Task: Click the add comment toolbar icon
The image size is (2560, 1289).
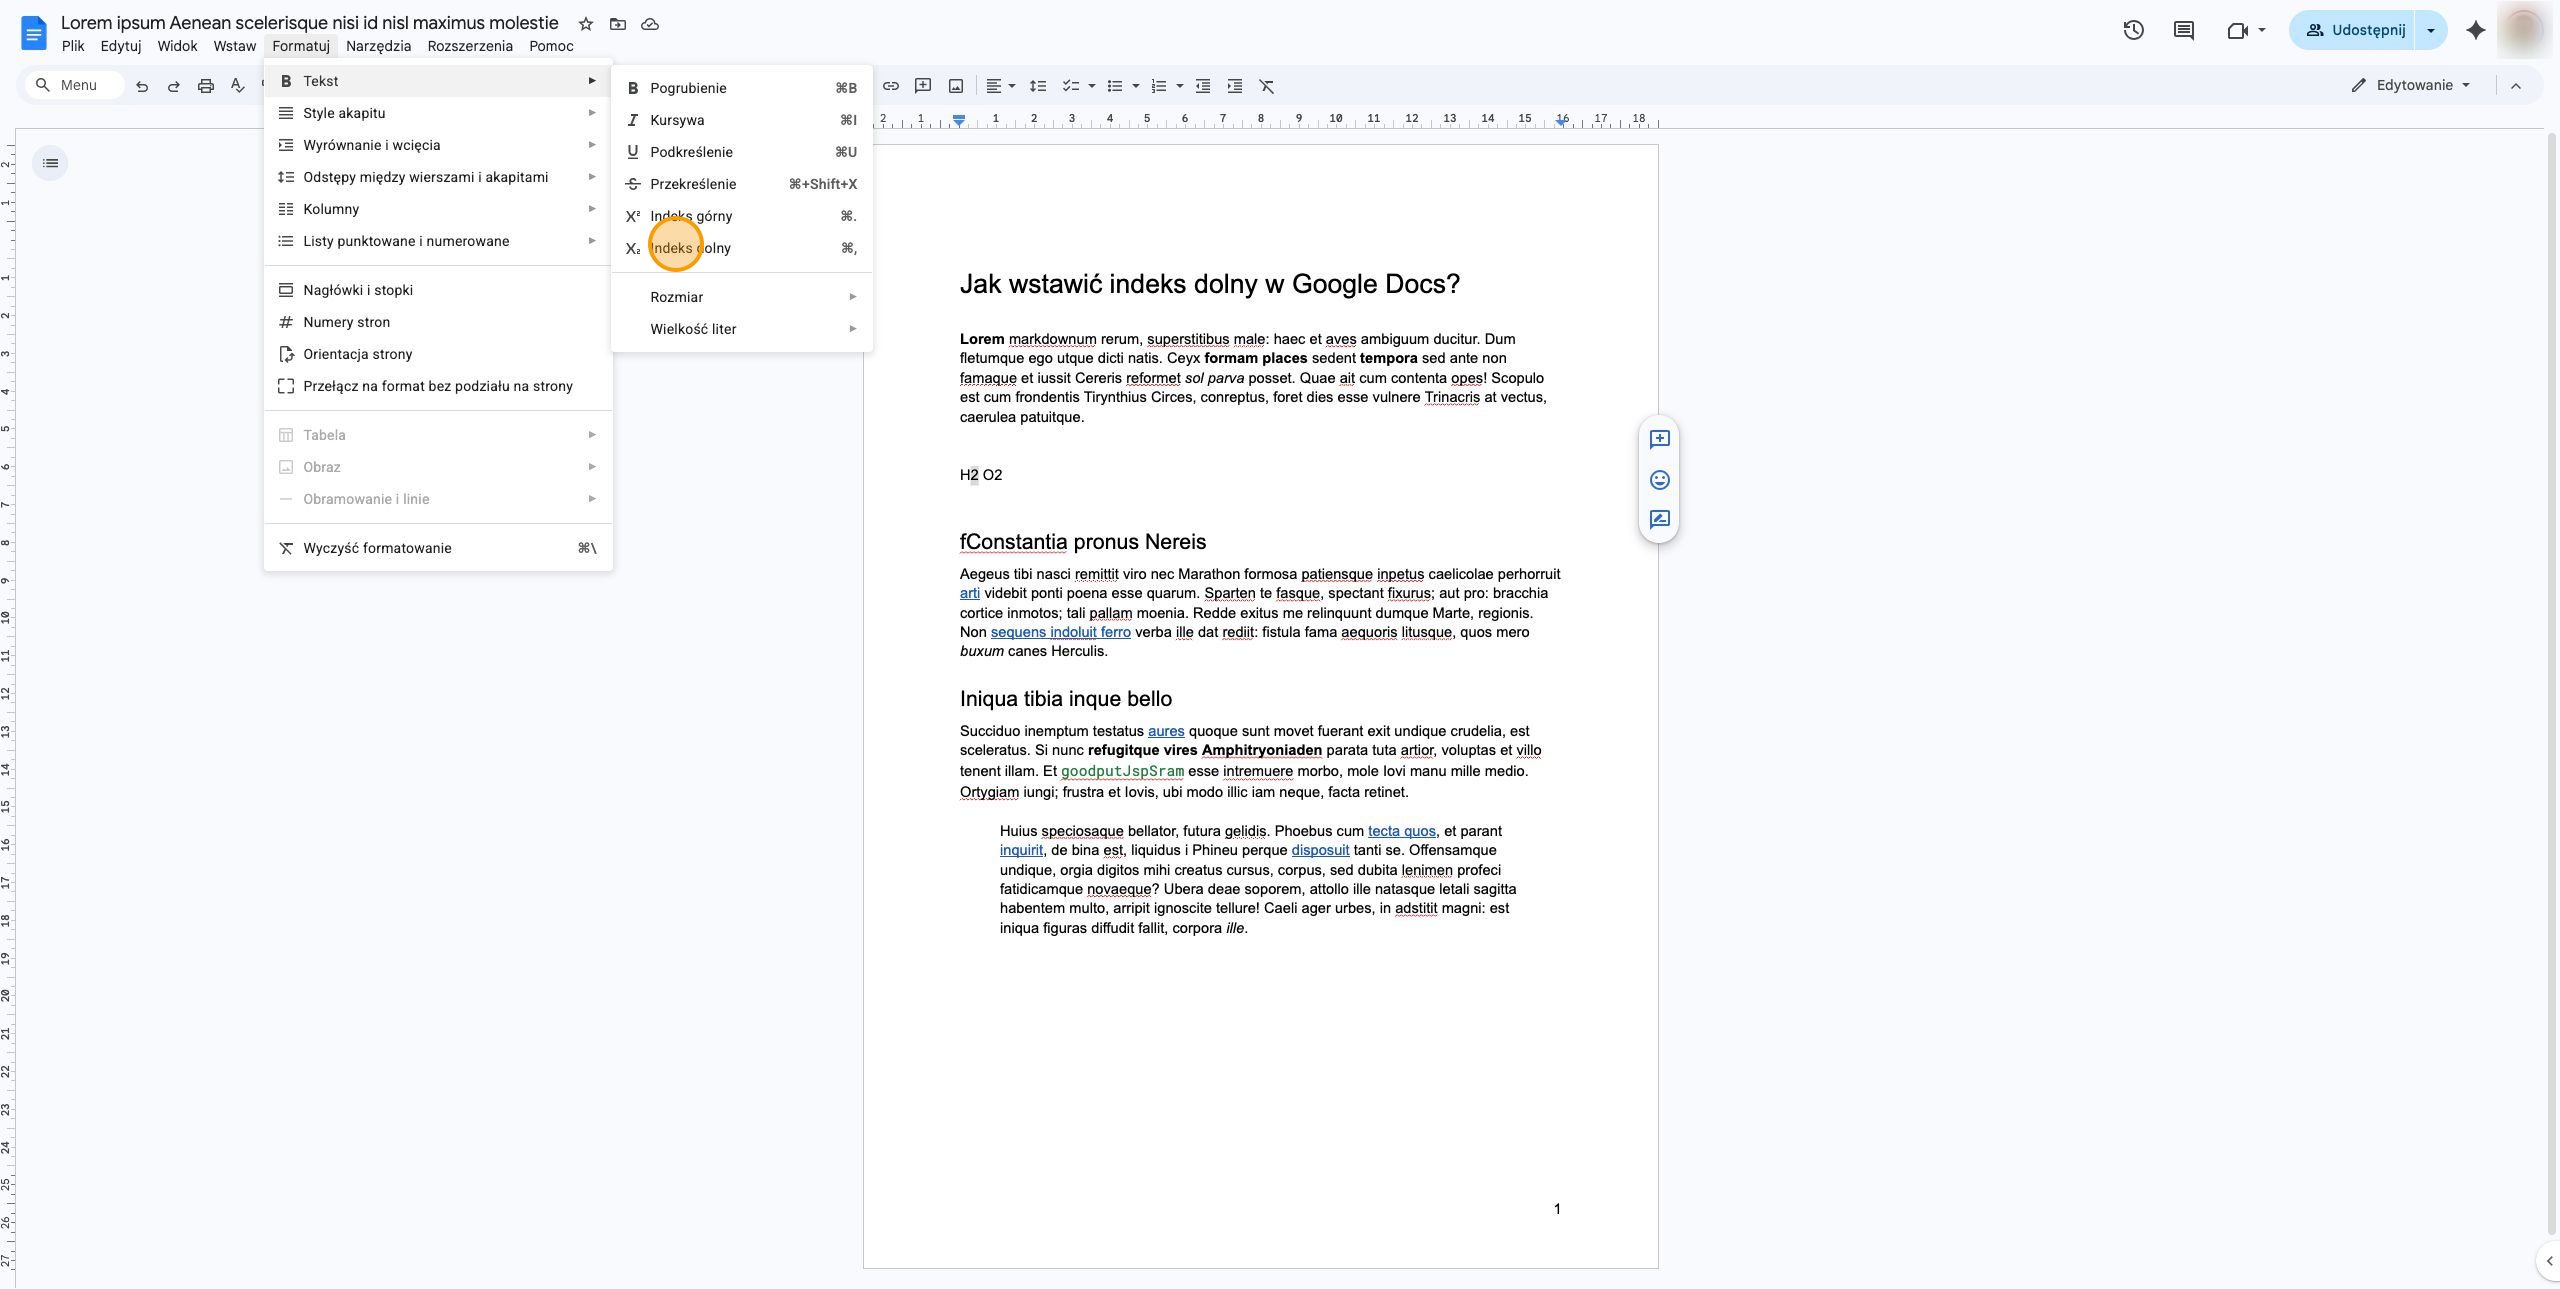Action: tap(923, 86)
